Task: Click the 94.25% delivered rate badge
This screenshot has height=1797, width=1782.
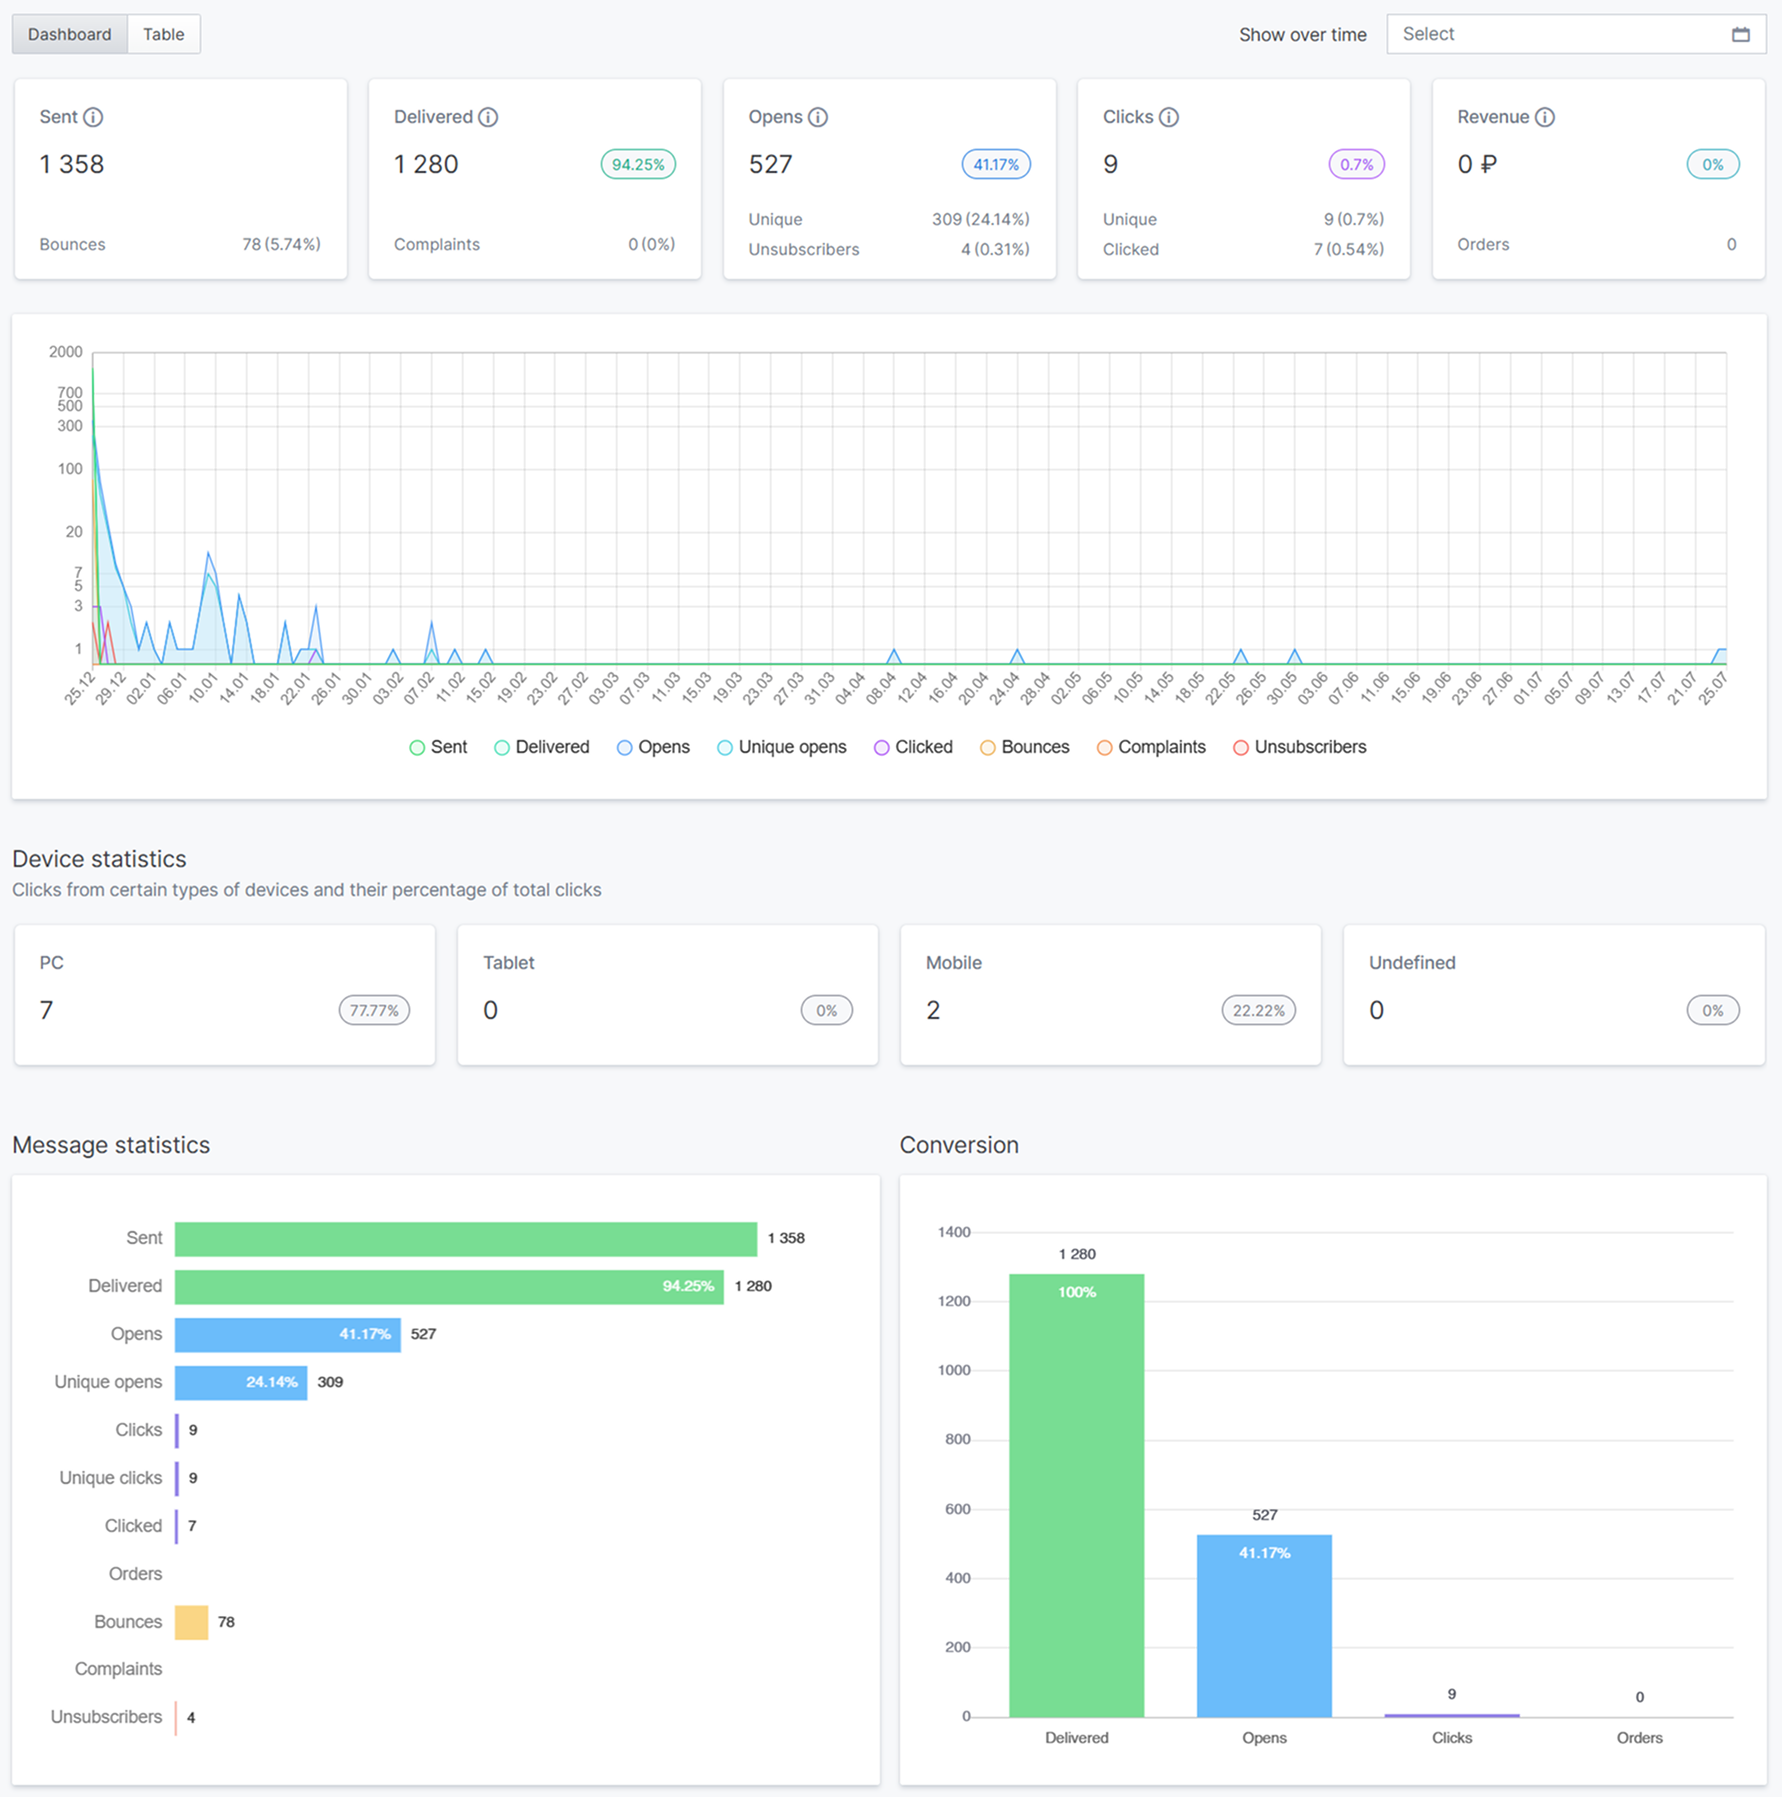Action: (638, 164)
